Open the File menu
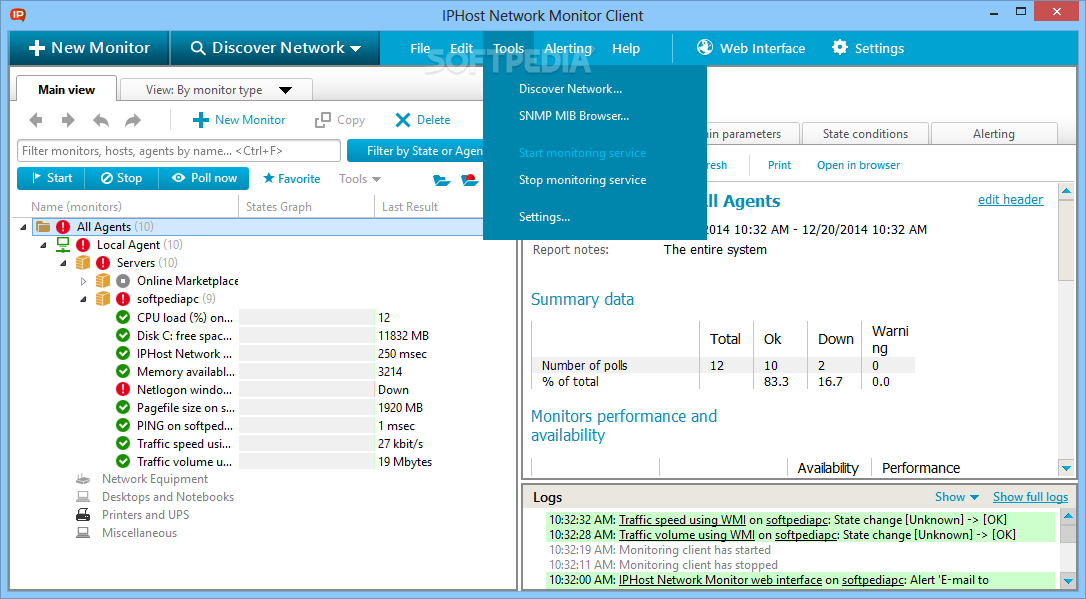The width and height of the screenshot is (1086, 599). coord(420,48)
